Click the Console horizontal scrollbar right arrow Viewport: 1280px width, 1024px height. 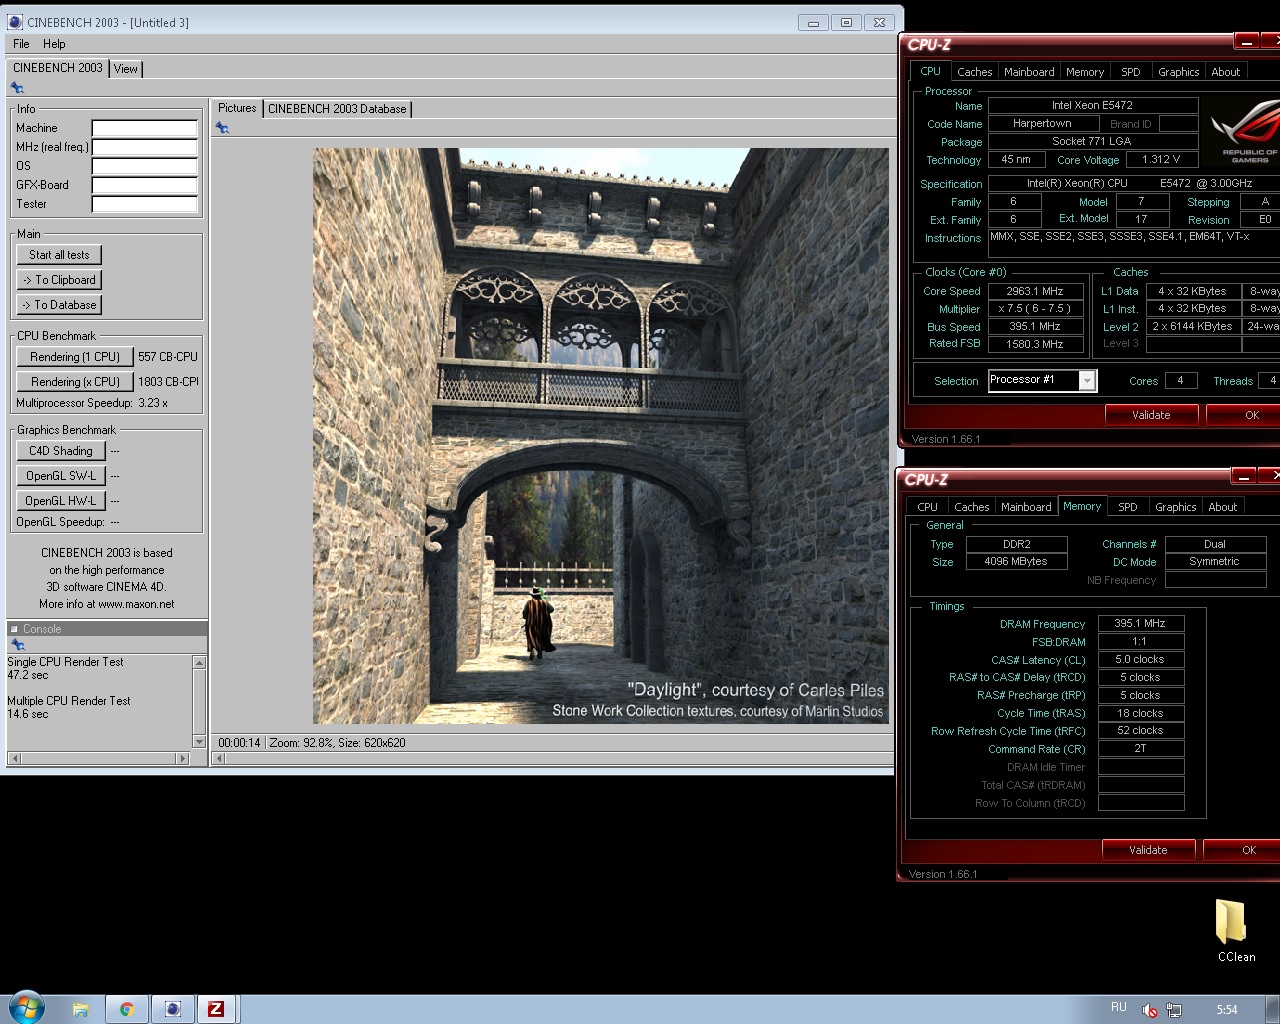coord(182,759)
